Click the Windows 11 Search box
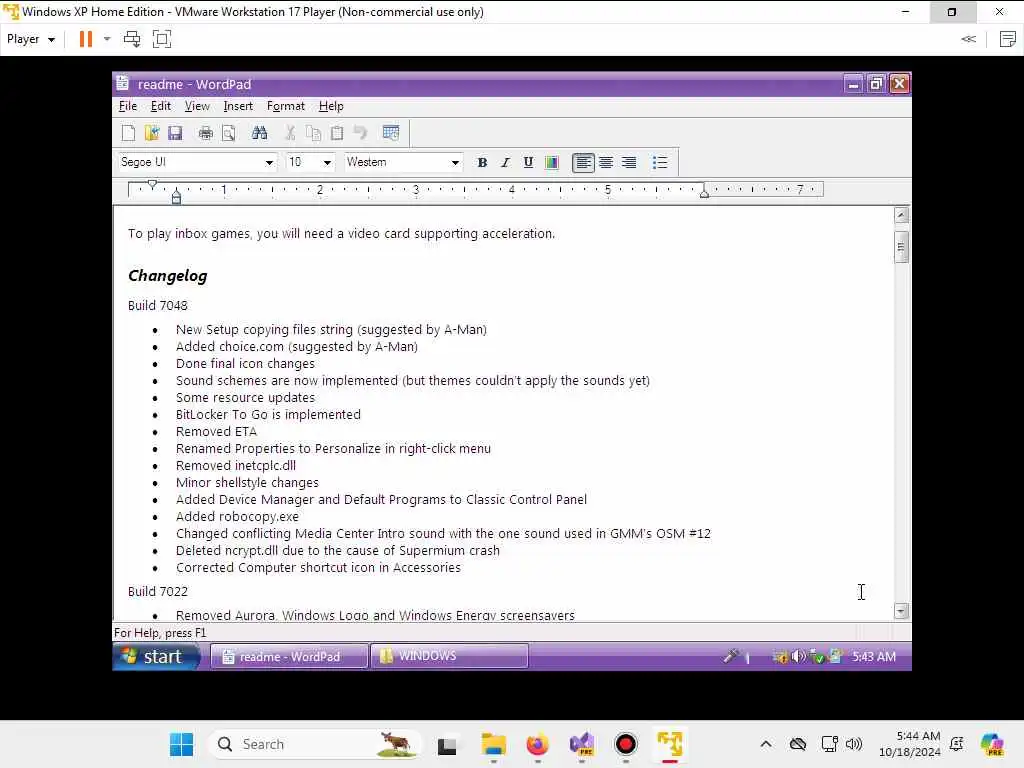The image size is (1024, 768). click(315, 744)
